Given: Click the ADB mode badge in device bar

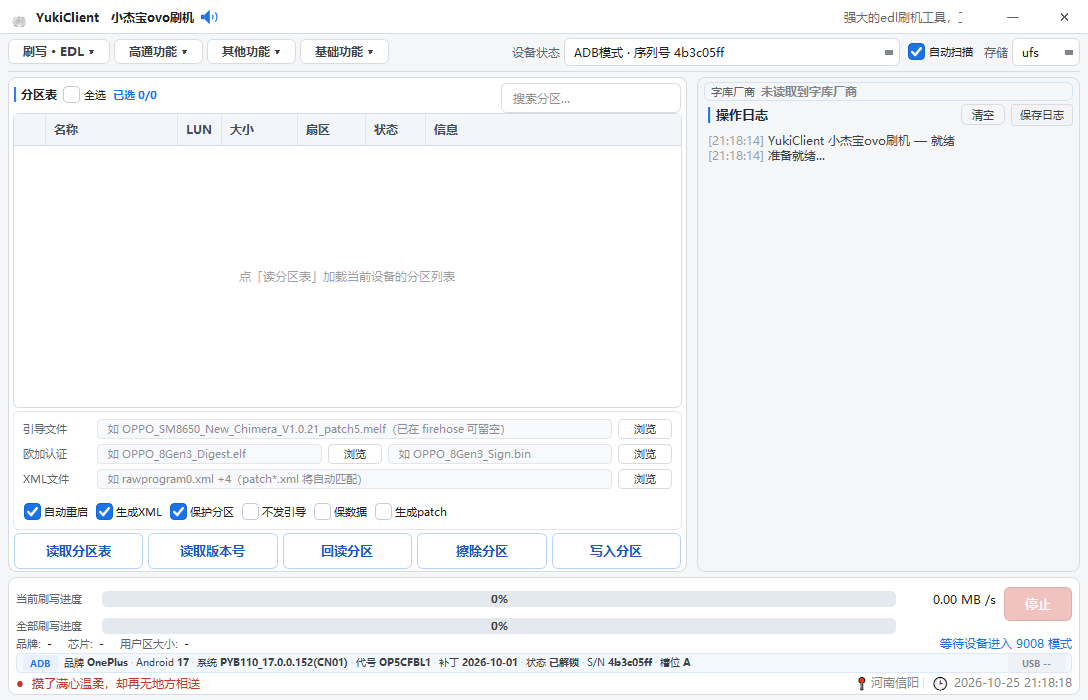Looking at the screenshot, I should pos(40,663).
